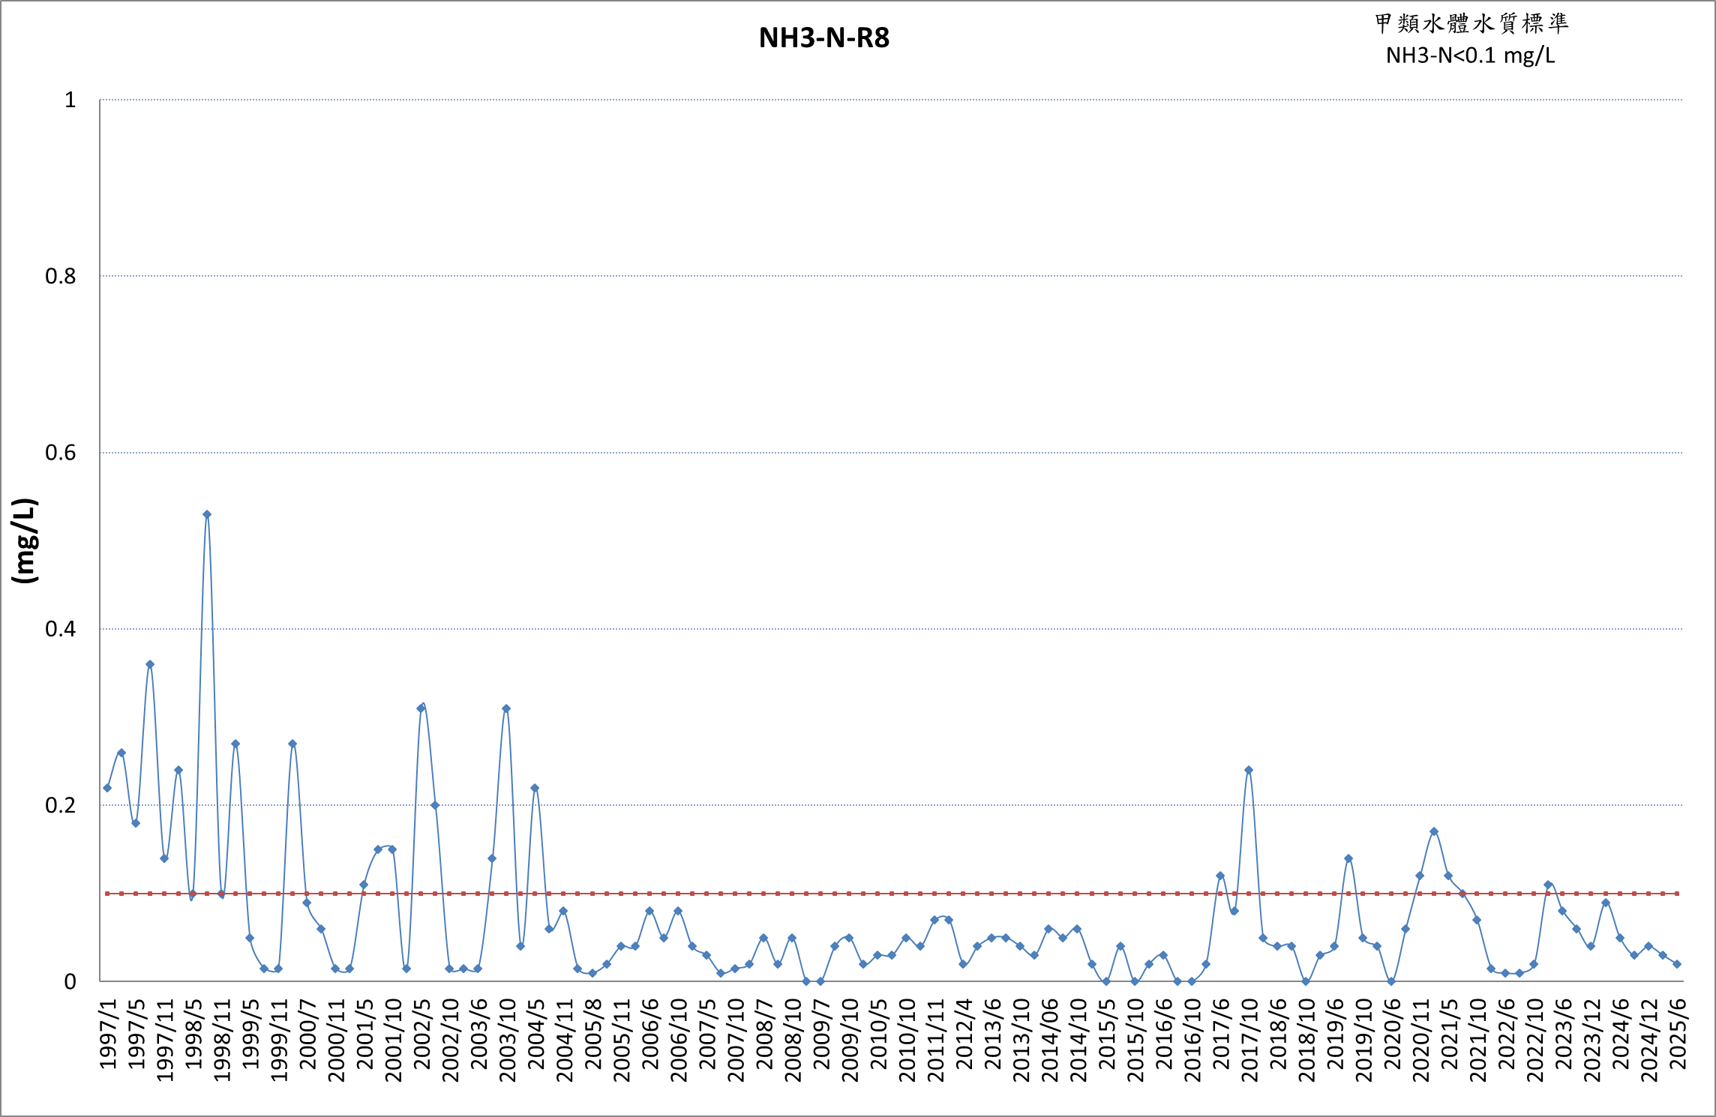Select the red dotted 0.1 mg/L threshold line
The width and height of the screenshot is (1716, 1117).
pos(891,893)
